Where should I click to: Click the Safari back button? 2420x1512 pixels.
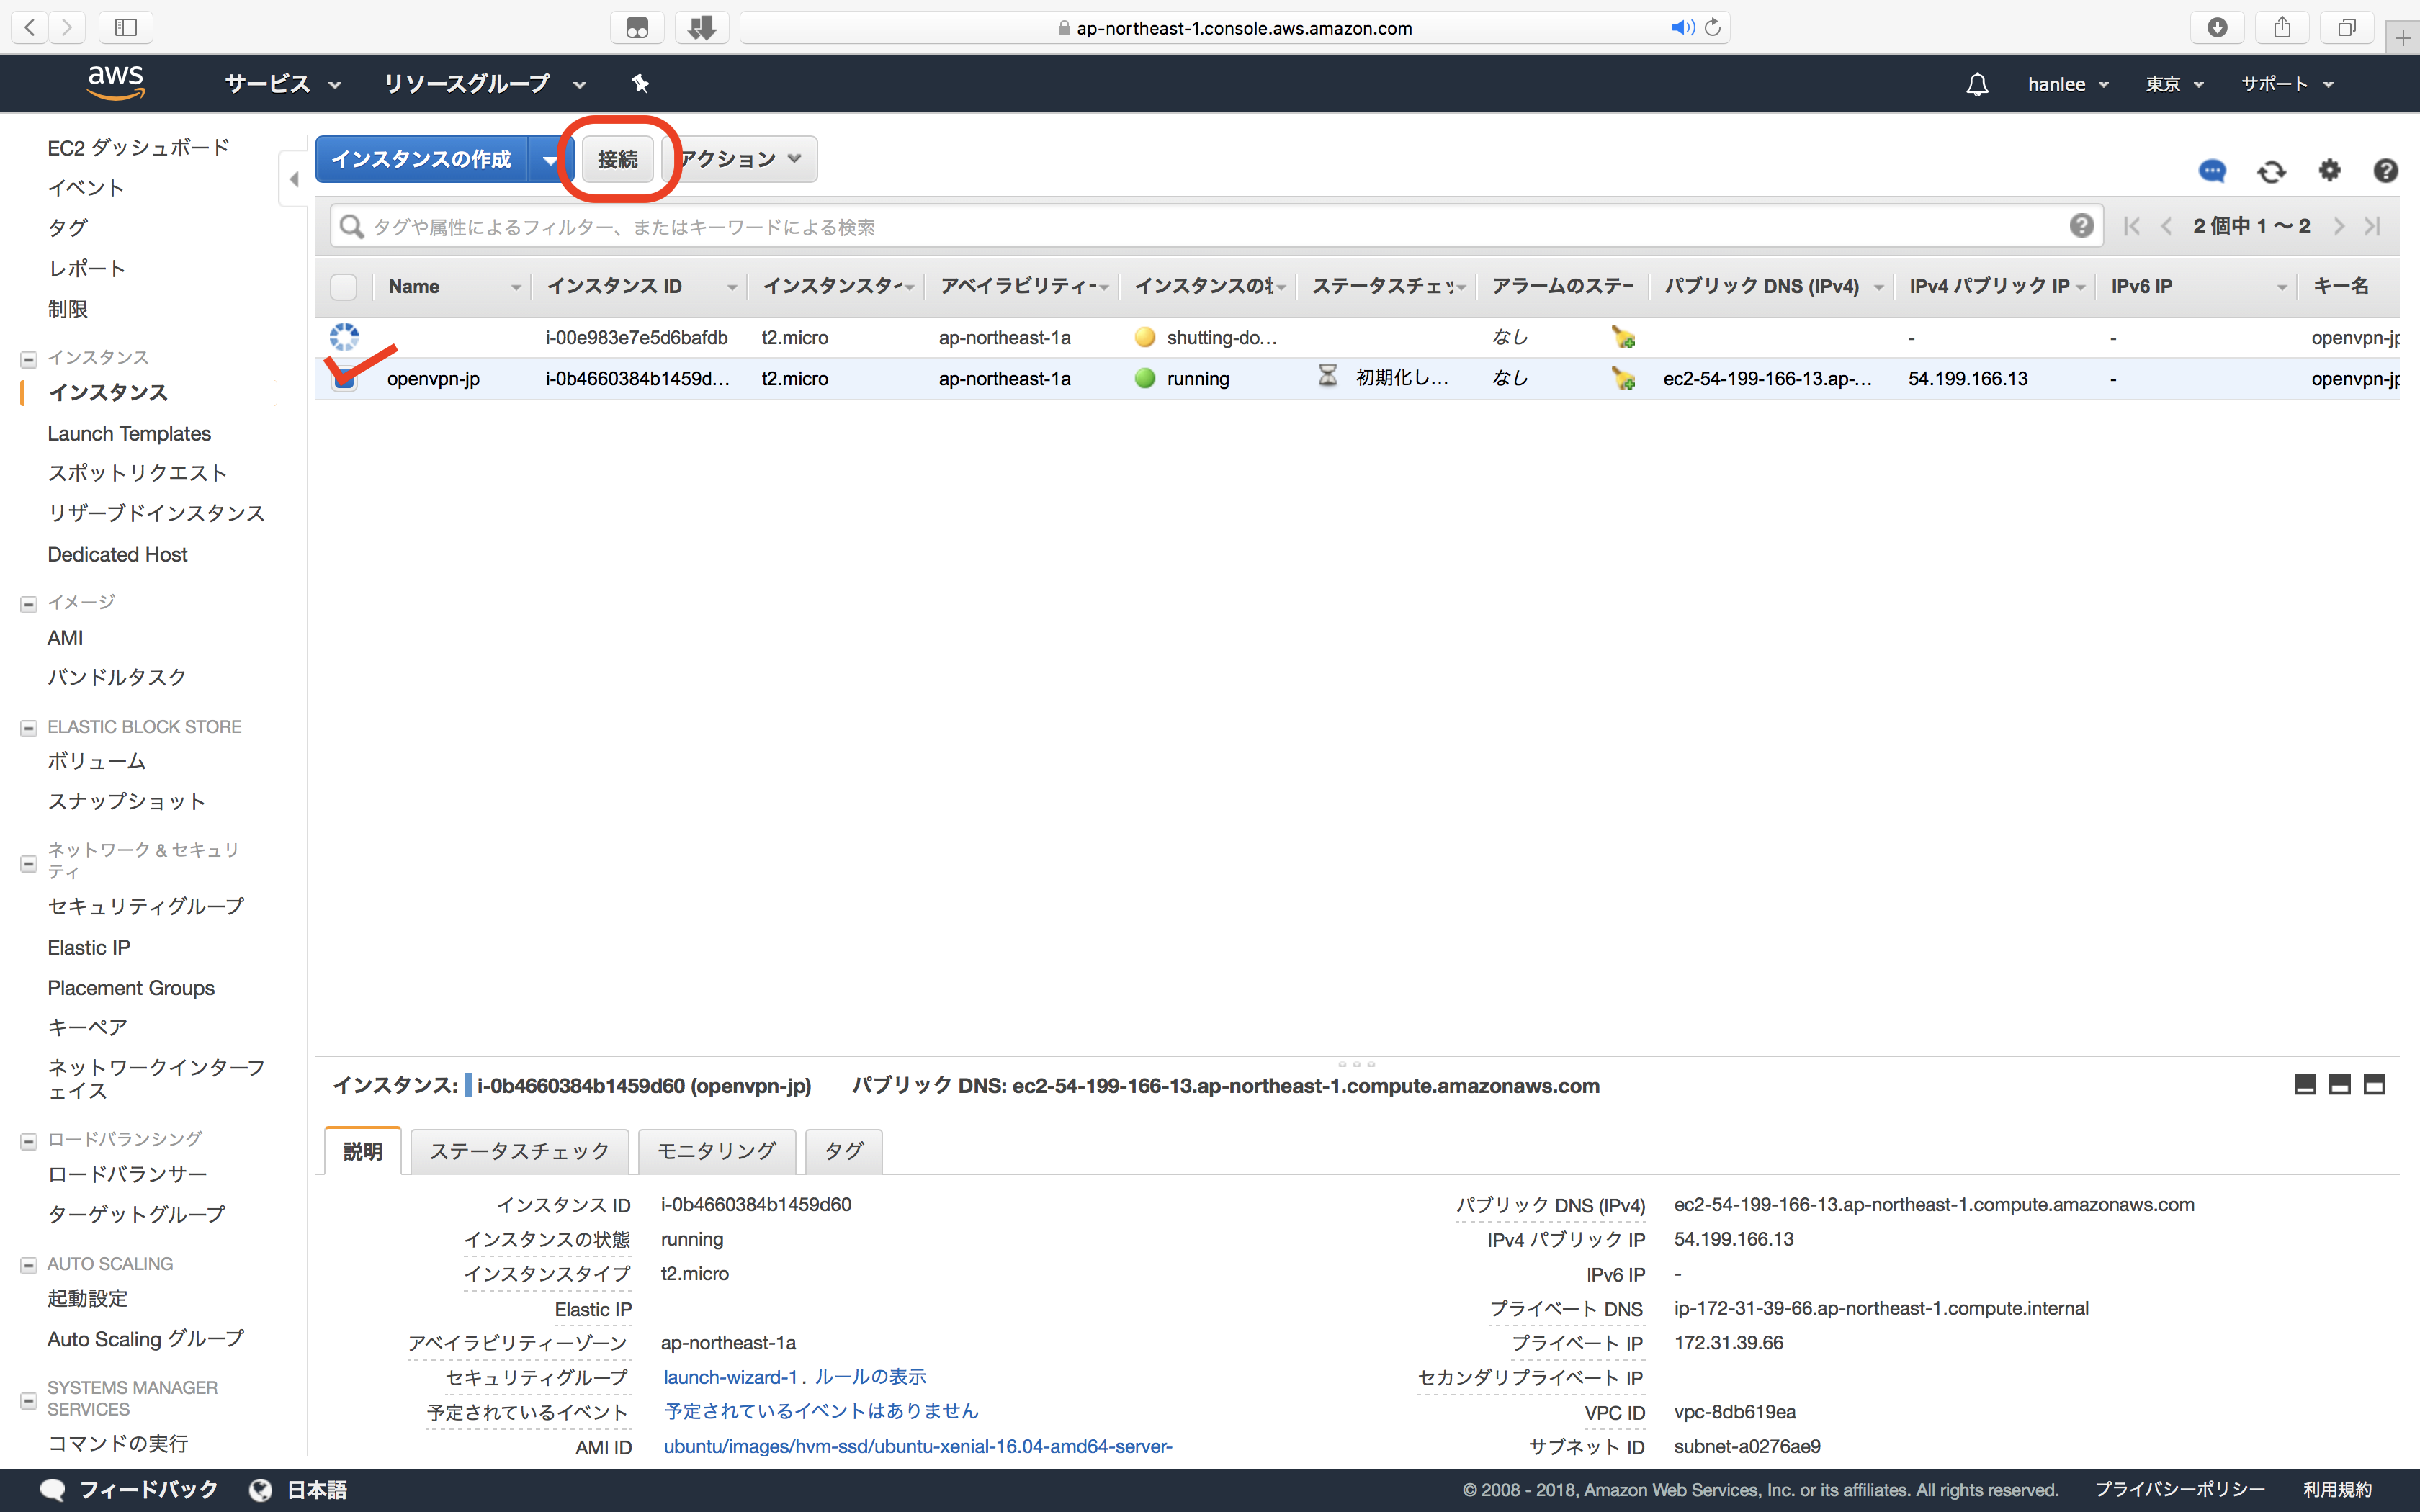click(x=30, y=27)
